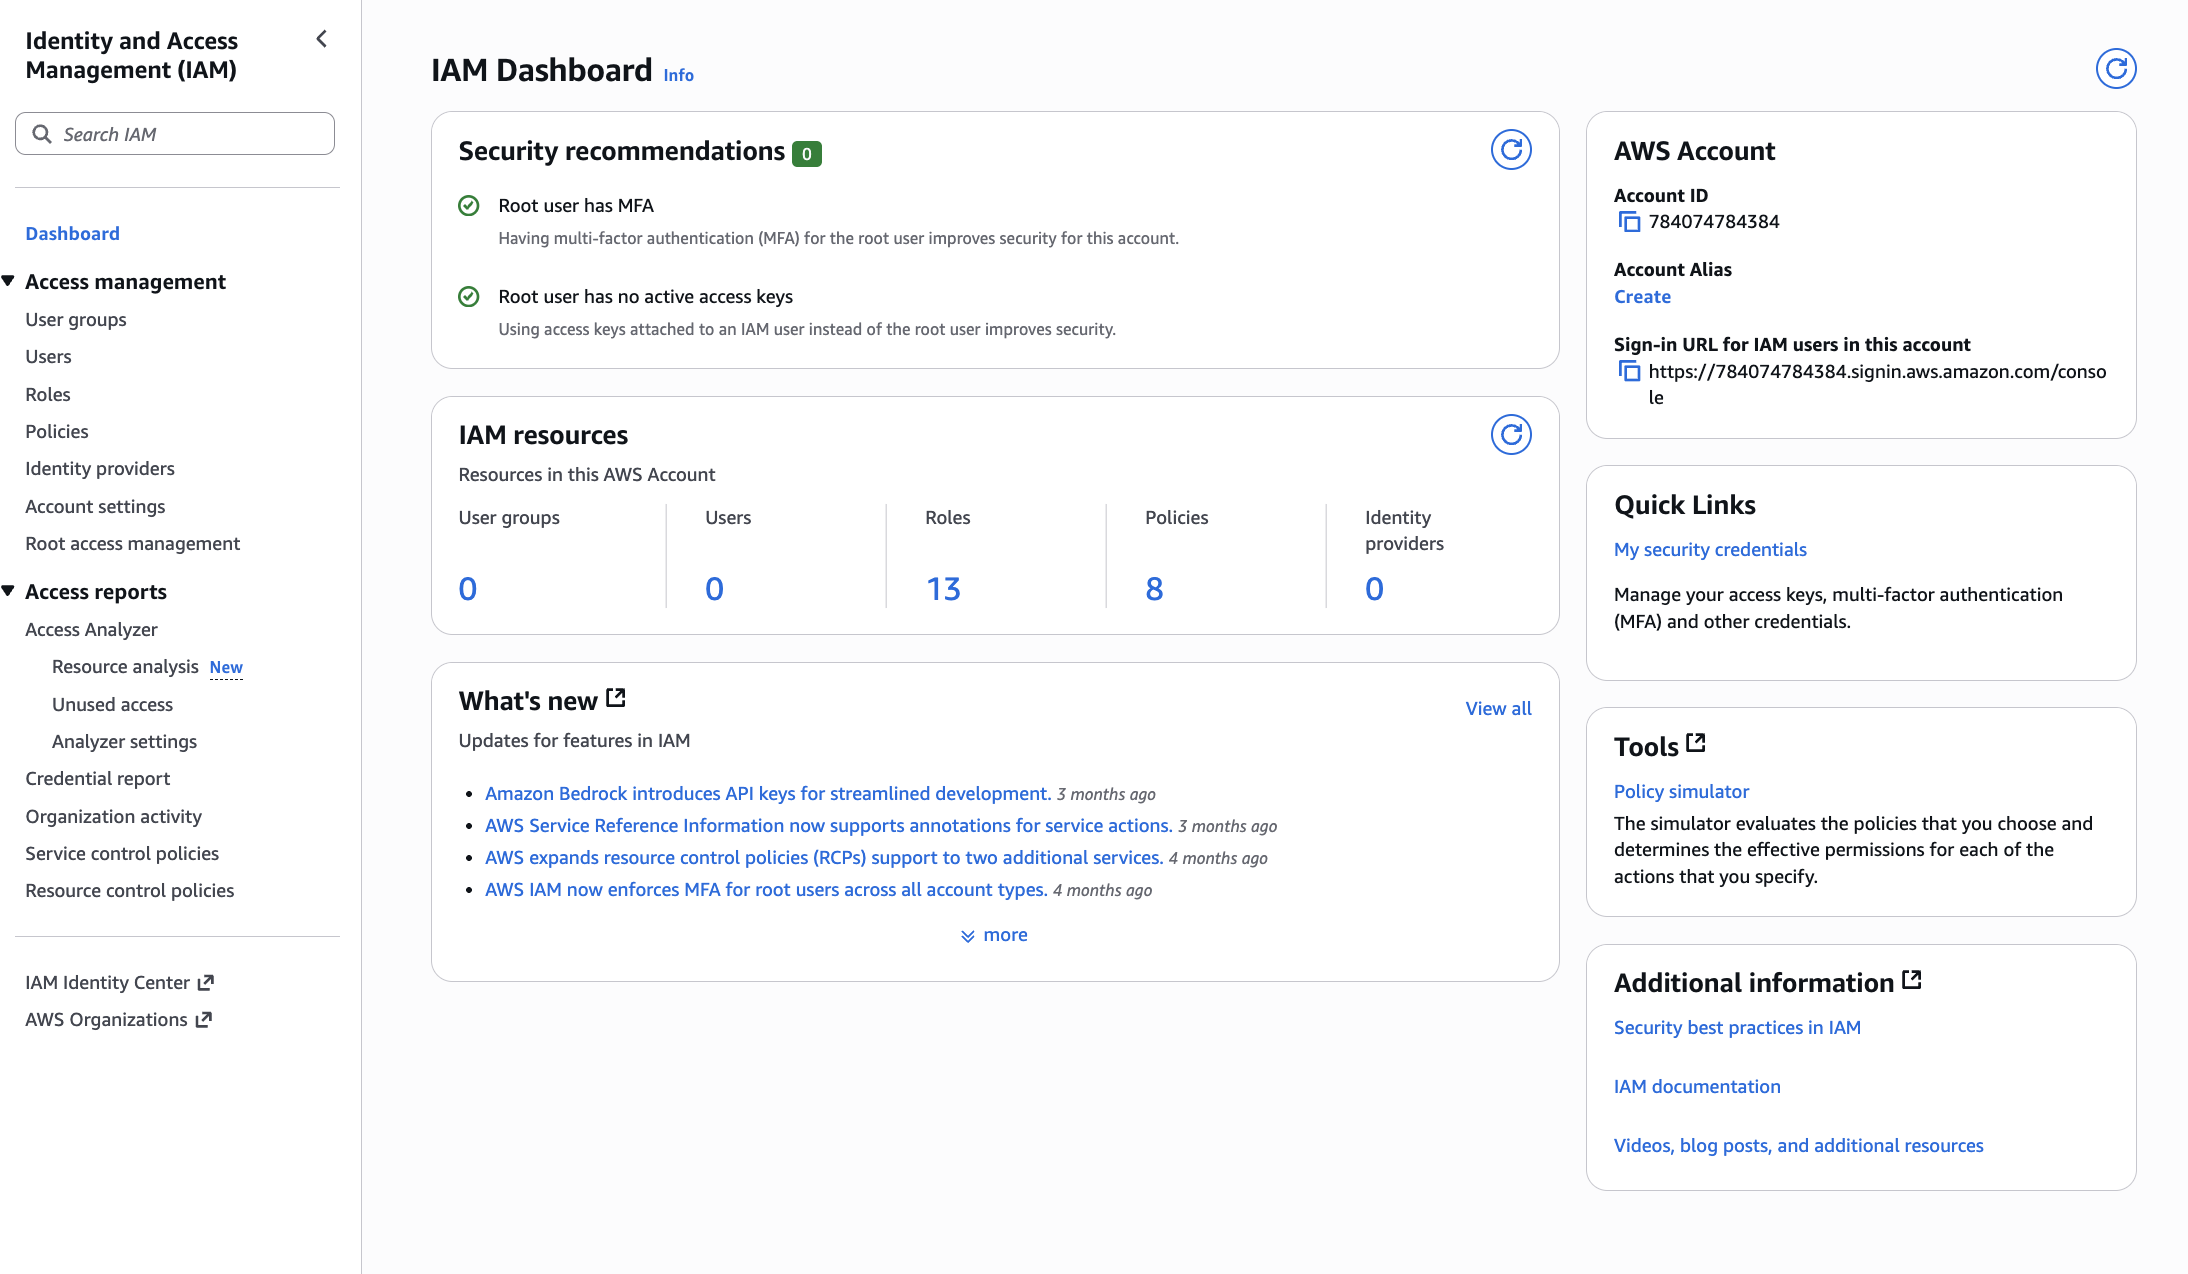Open Roles in the sidebar

coord(48,394)
